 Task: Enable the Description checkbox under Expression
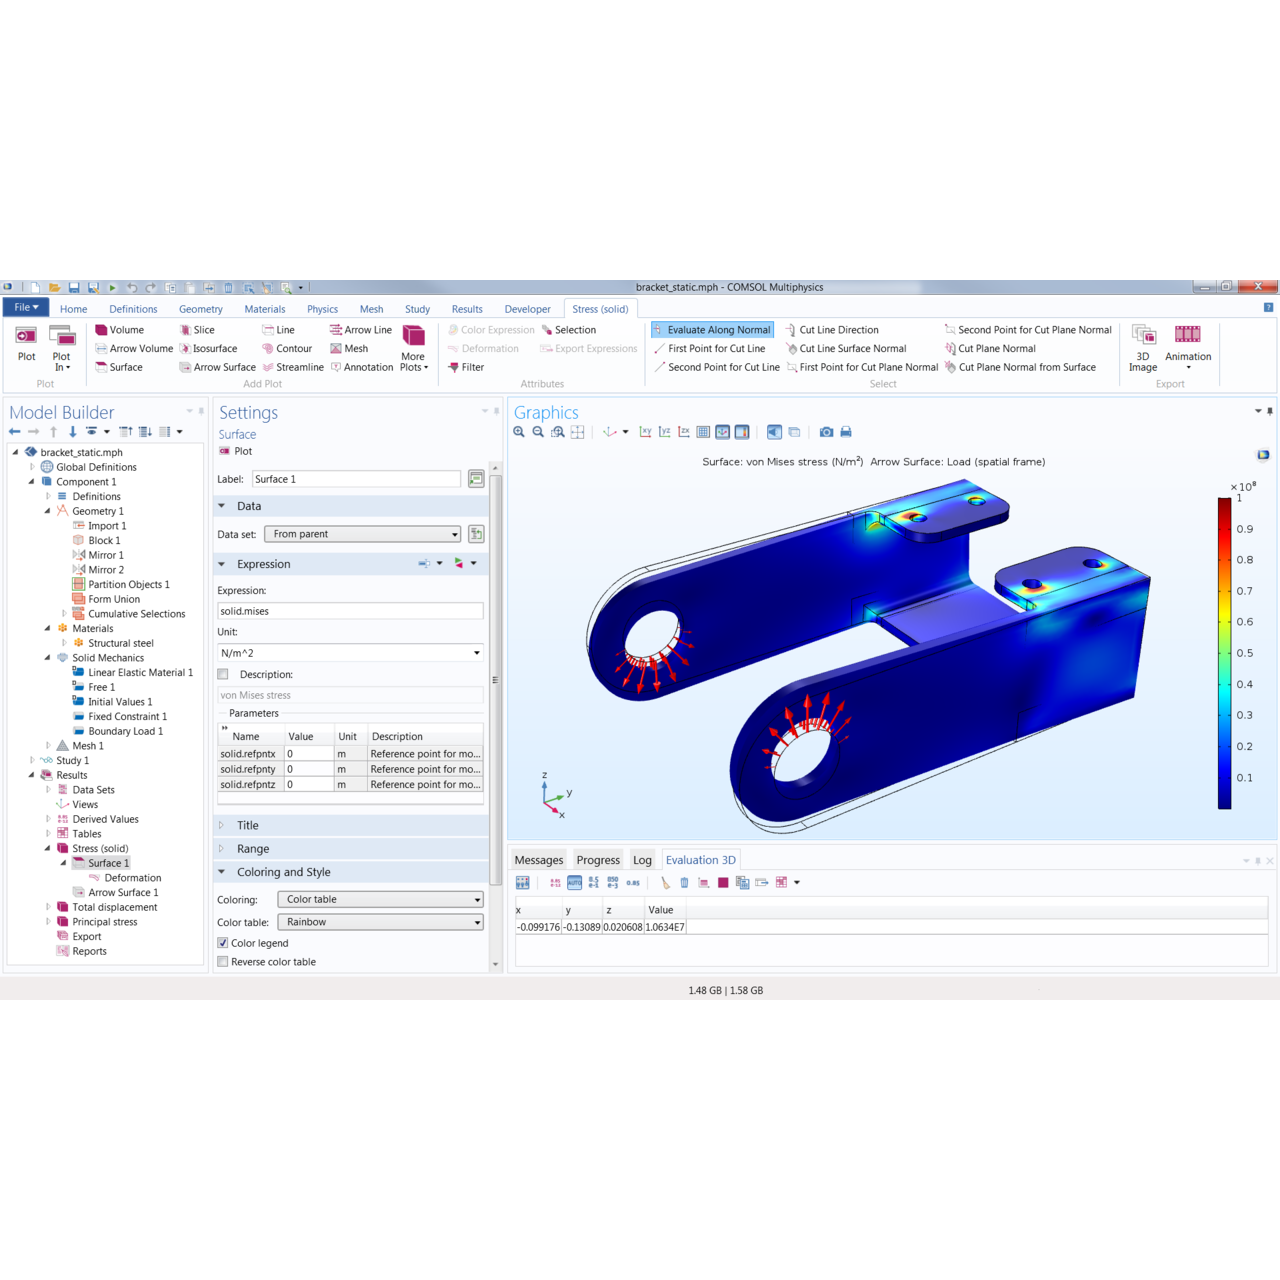(x=223, y=673)
